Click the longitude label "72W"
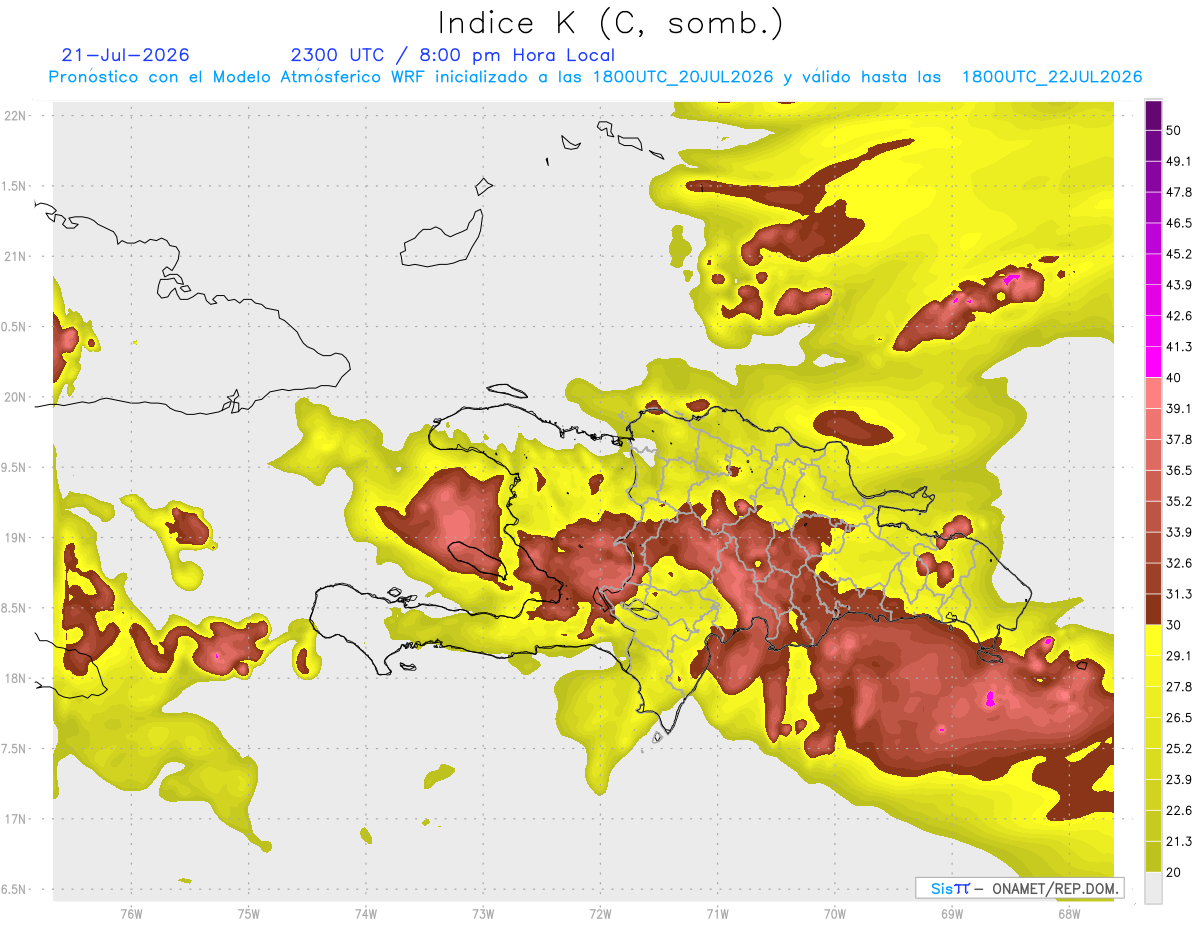The width and height of the screenshot is (1200, 927). point(600,914)
